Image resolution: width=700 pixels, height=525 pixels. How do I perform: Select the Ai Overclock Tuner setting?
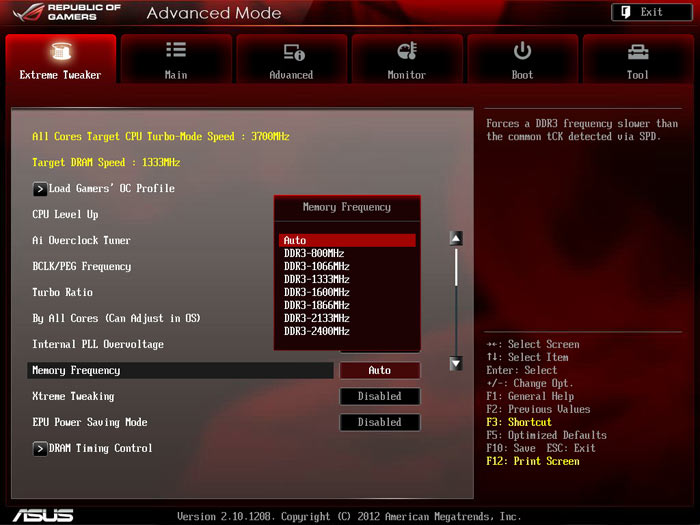click(82, 241)
